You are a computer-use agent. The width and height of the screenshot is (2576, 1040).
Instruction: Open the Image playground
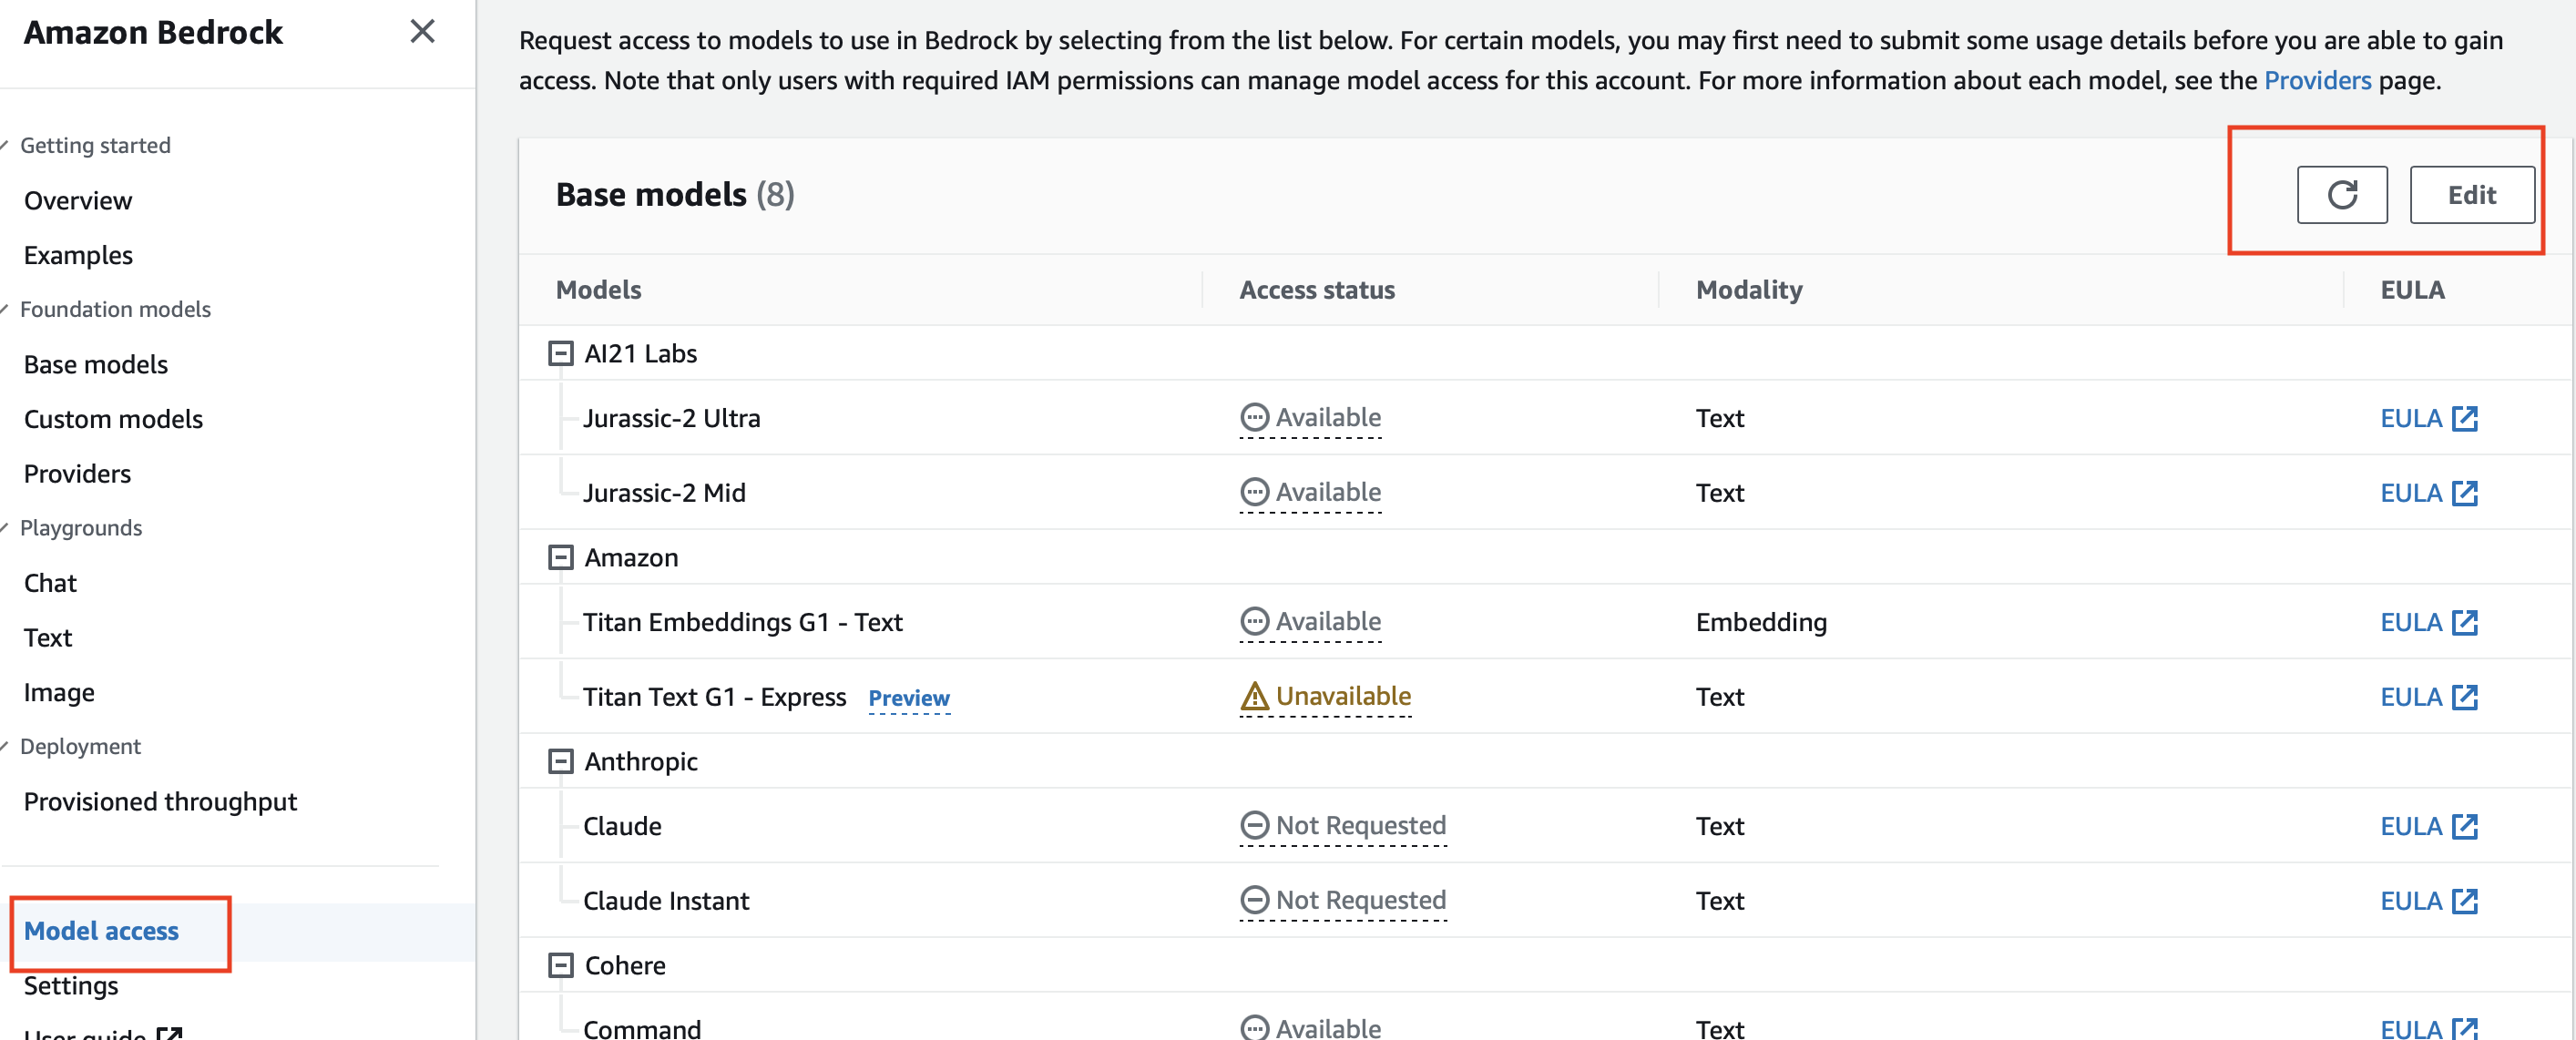(x=59, y=693)
